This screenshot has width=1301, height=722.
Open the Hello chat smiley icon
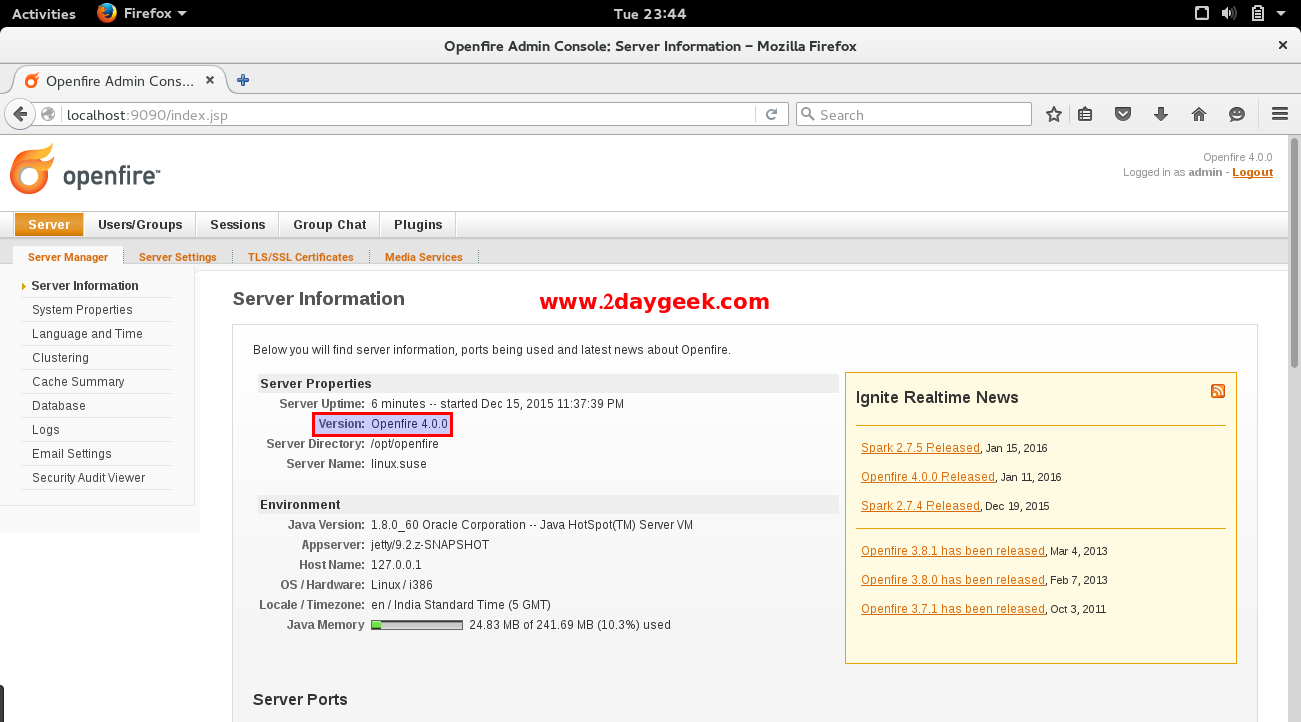click(1237, 114)
